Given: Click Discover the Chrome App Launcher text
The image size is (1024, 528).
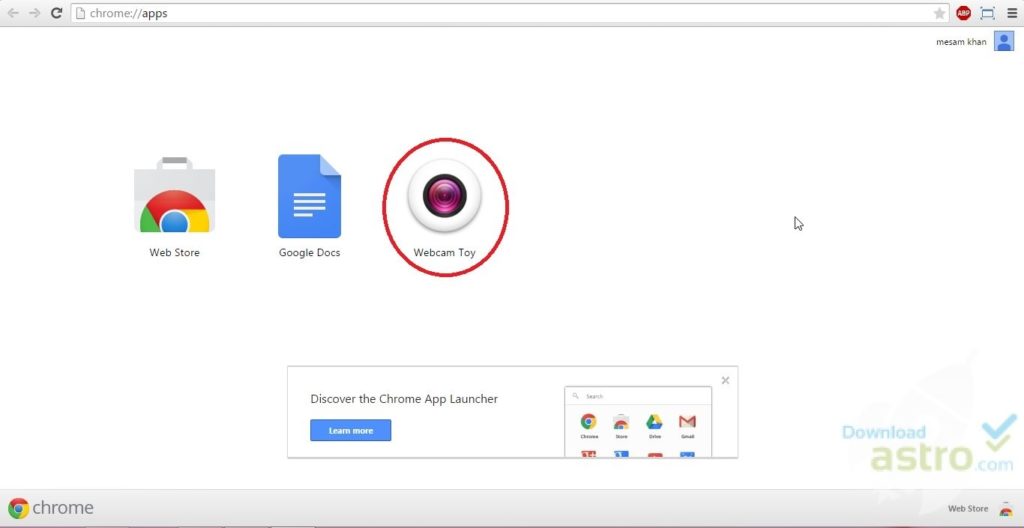Looking at the screenshot, I should click(404, 399).
